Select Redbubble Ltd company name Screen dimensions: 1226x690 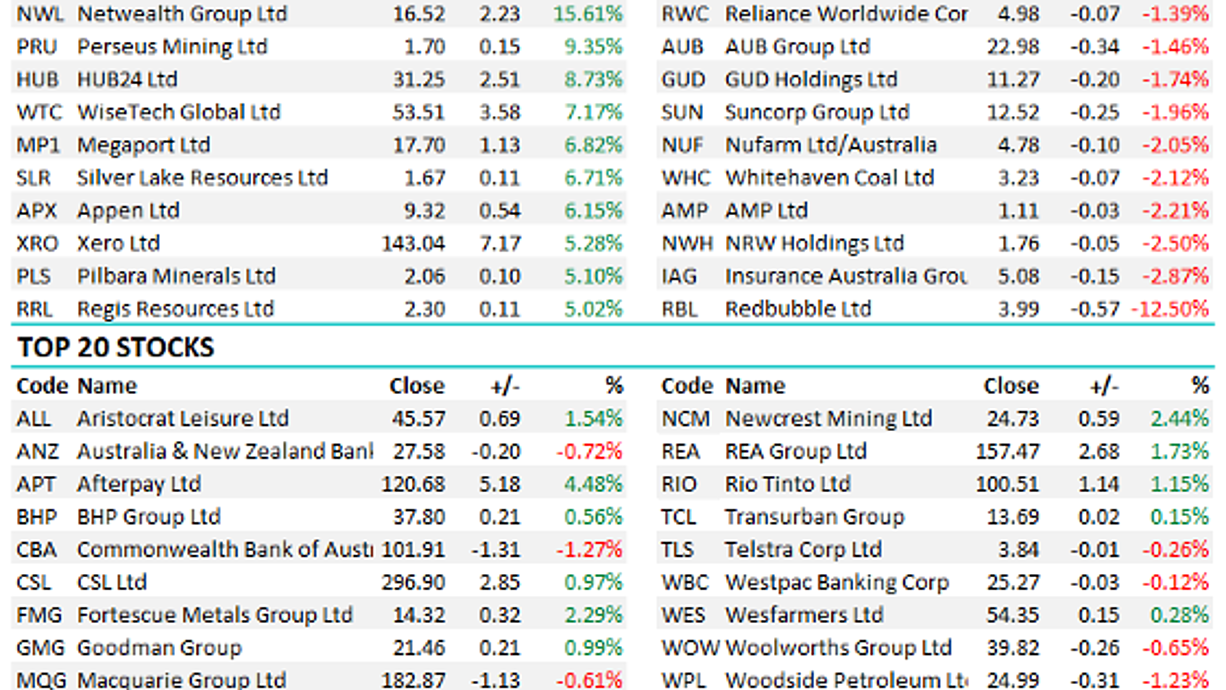coord(798,309)
